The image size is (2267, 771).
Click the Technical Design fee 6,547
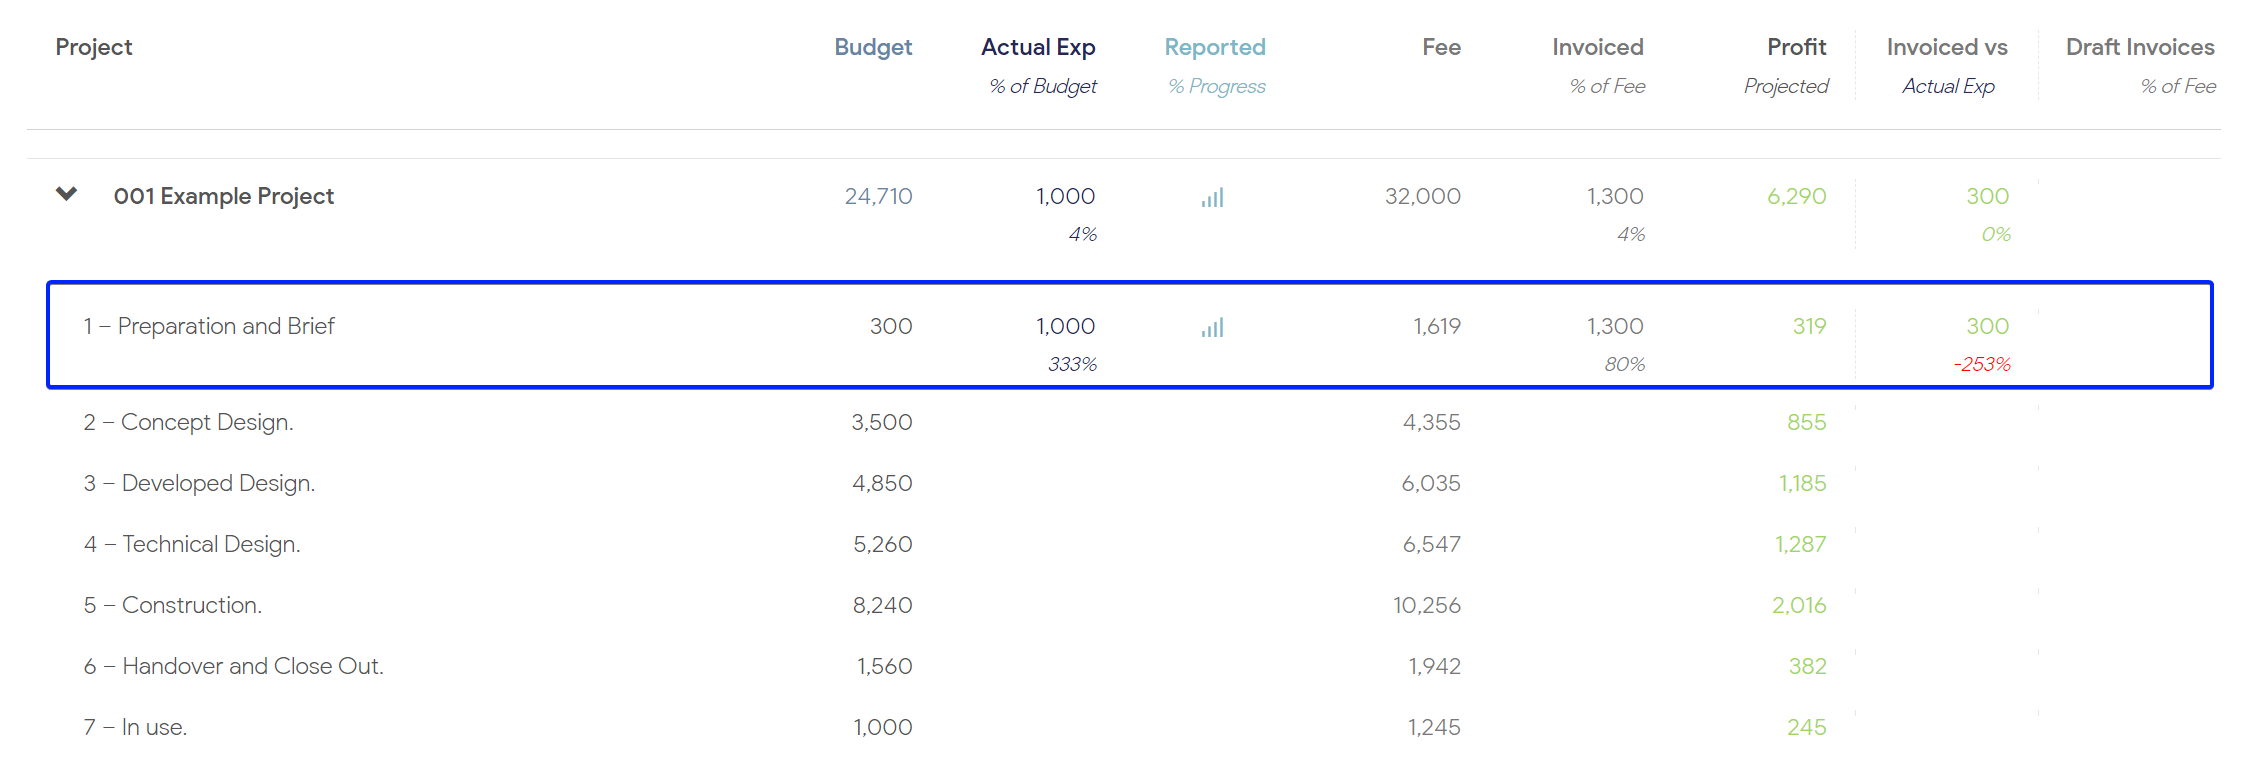click(x=1431, y=544)
